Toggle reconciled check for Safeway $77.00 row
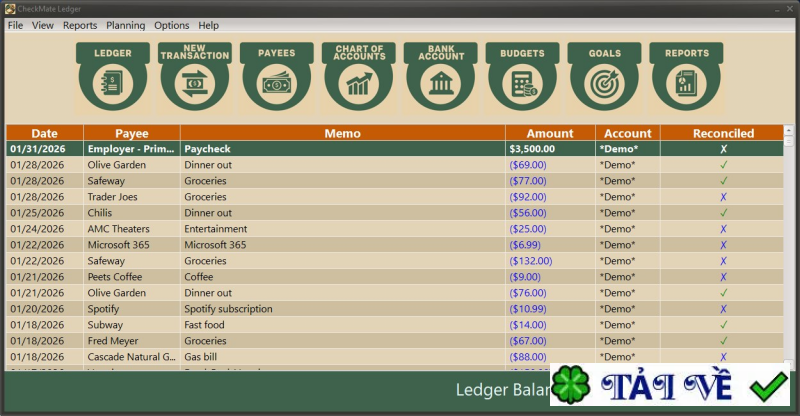The width and height of the screenshot is (800, 416). 723,181
